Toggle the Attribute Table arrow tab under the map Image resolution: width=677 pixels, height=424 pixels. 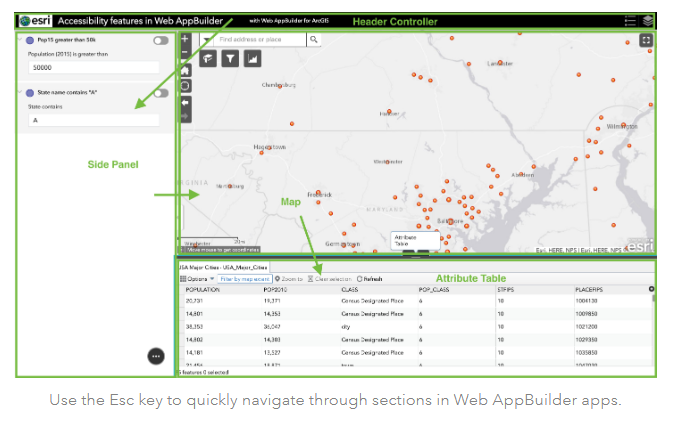tap(415, 253)
